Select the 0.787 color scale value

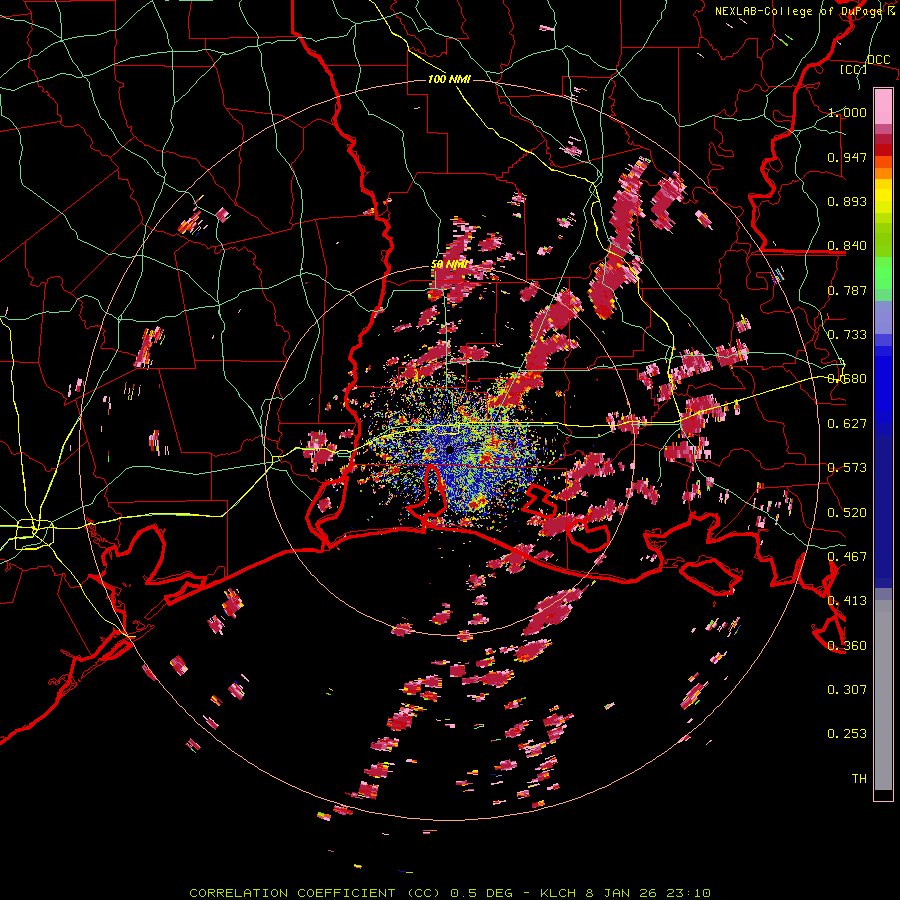(x=847, y=290)
